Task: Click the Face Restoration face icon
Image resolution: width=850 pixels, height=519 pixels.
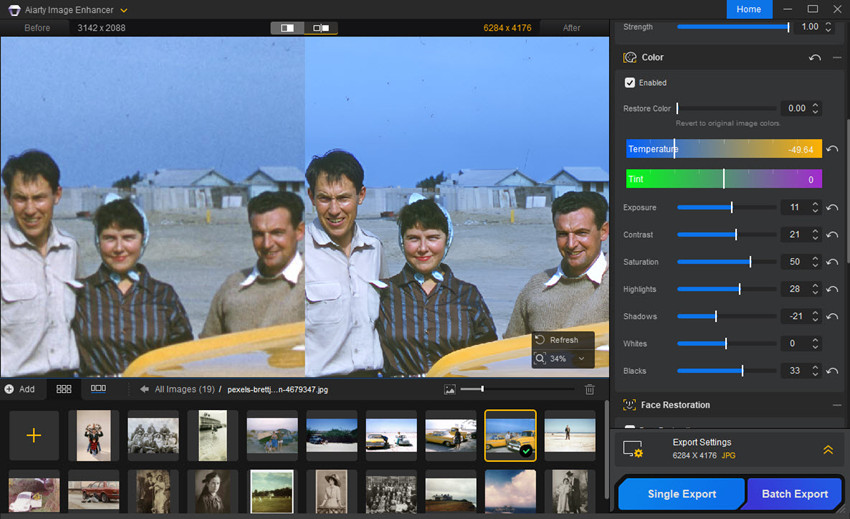Action: pos(629,405)
